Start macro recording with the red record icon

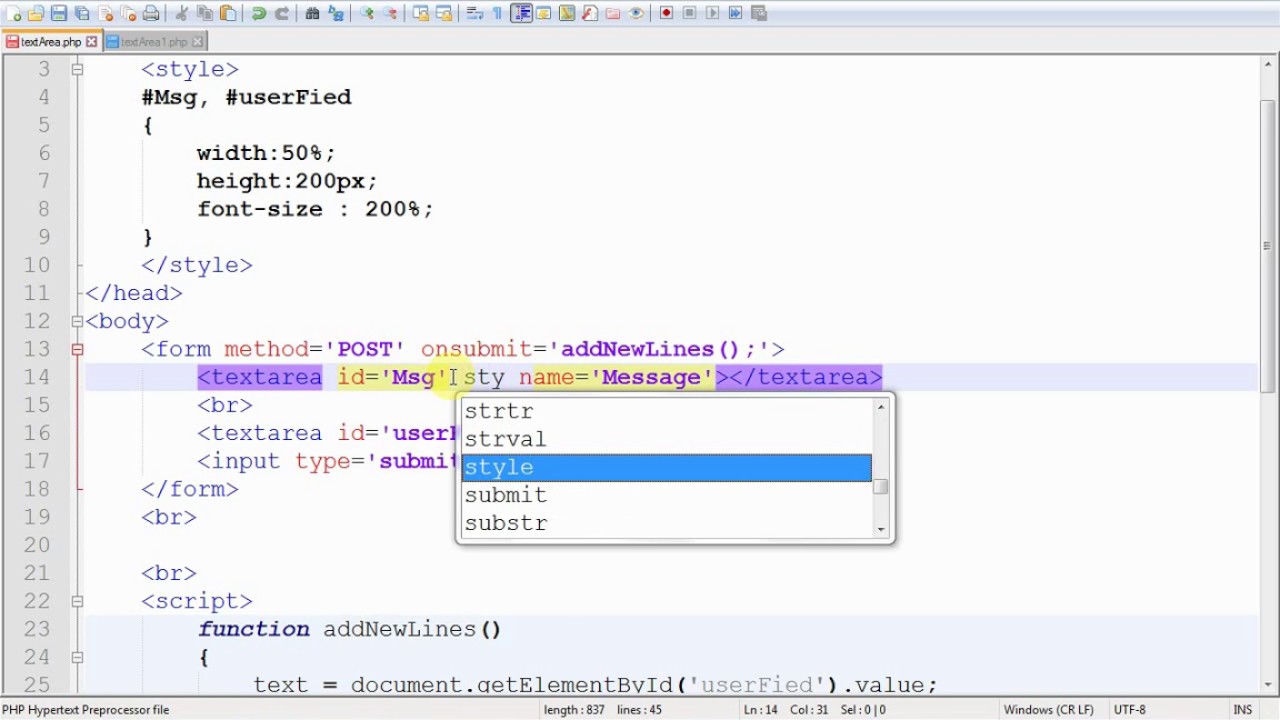coord(666,13)
